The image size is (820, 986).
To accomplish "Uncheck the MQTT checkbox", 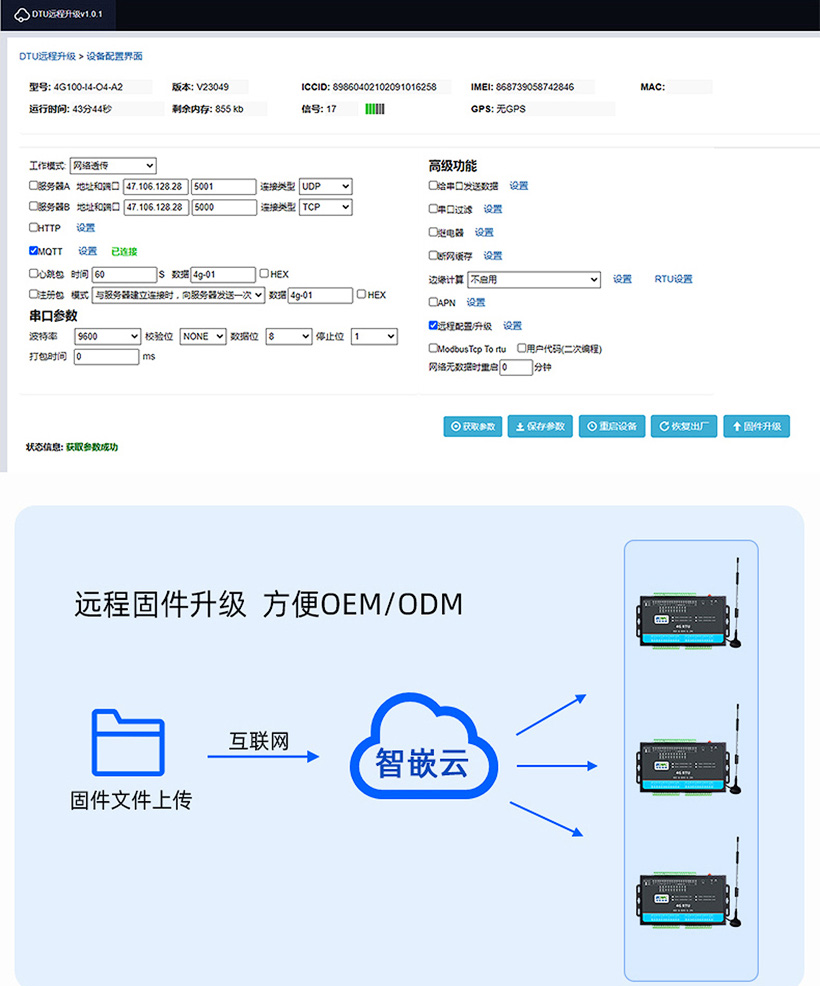I will [x=33, y=251].
